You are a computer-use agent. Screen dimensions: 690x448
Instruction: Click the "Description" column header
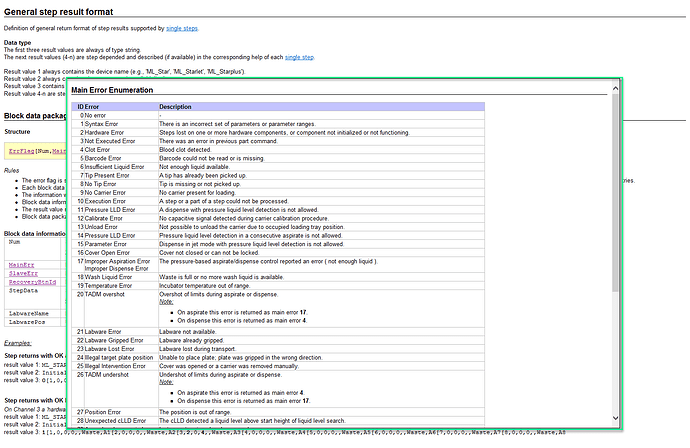click(x=175, y=106)
